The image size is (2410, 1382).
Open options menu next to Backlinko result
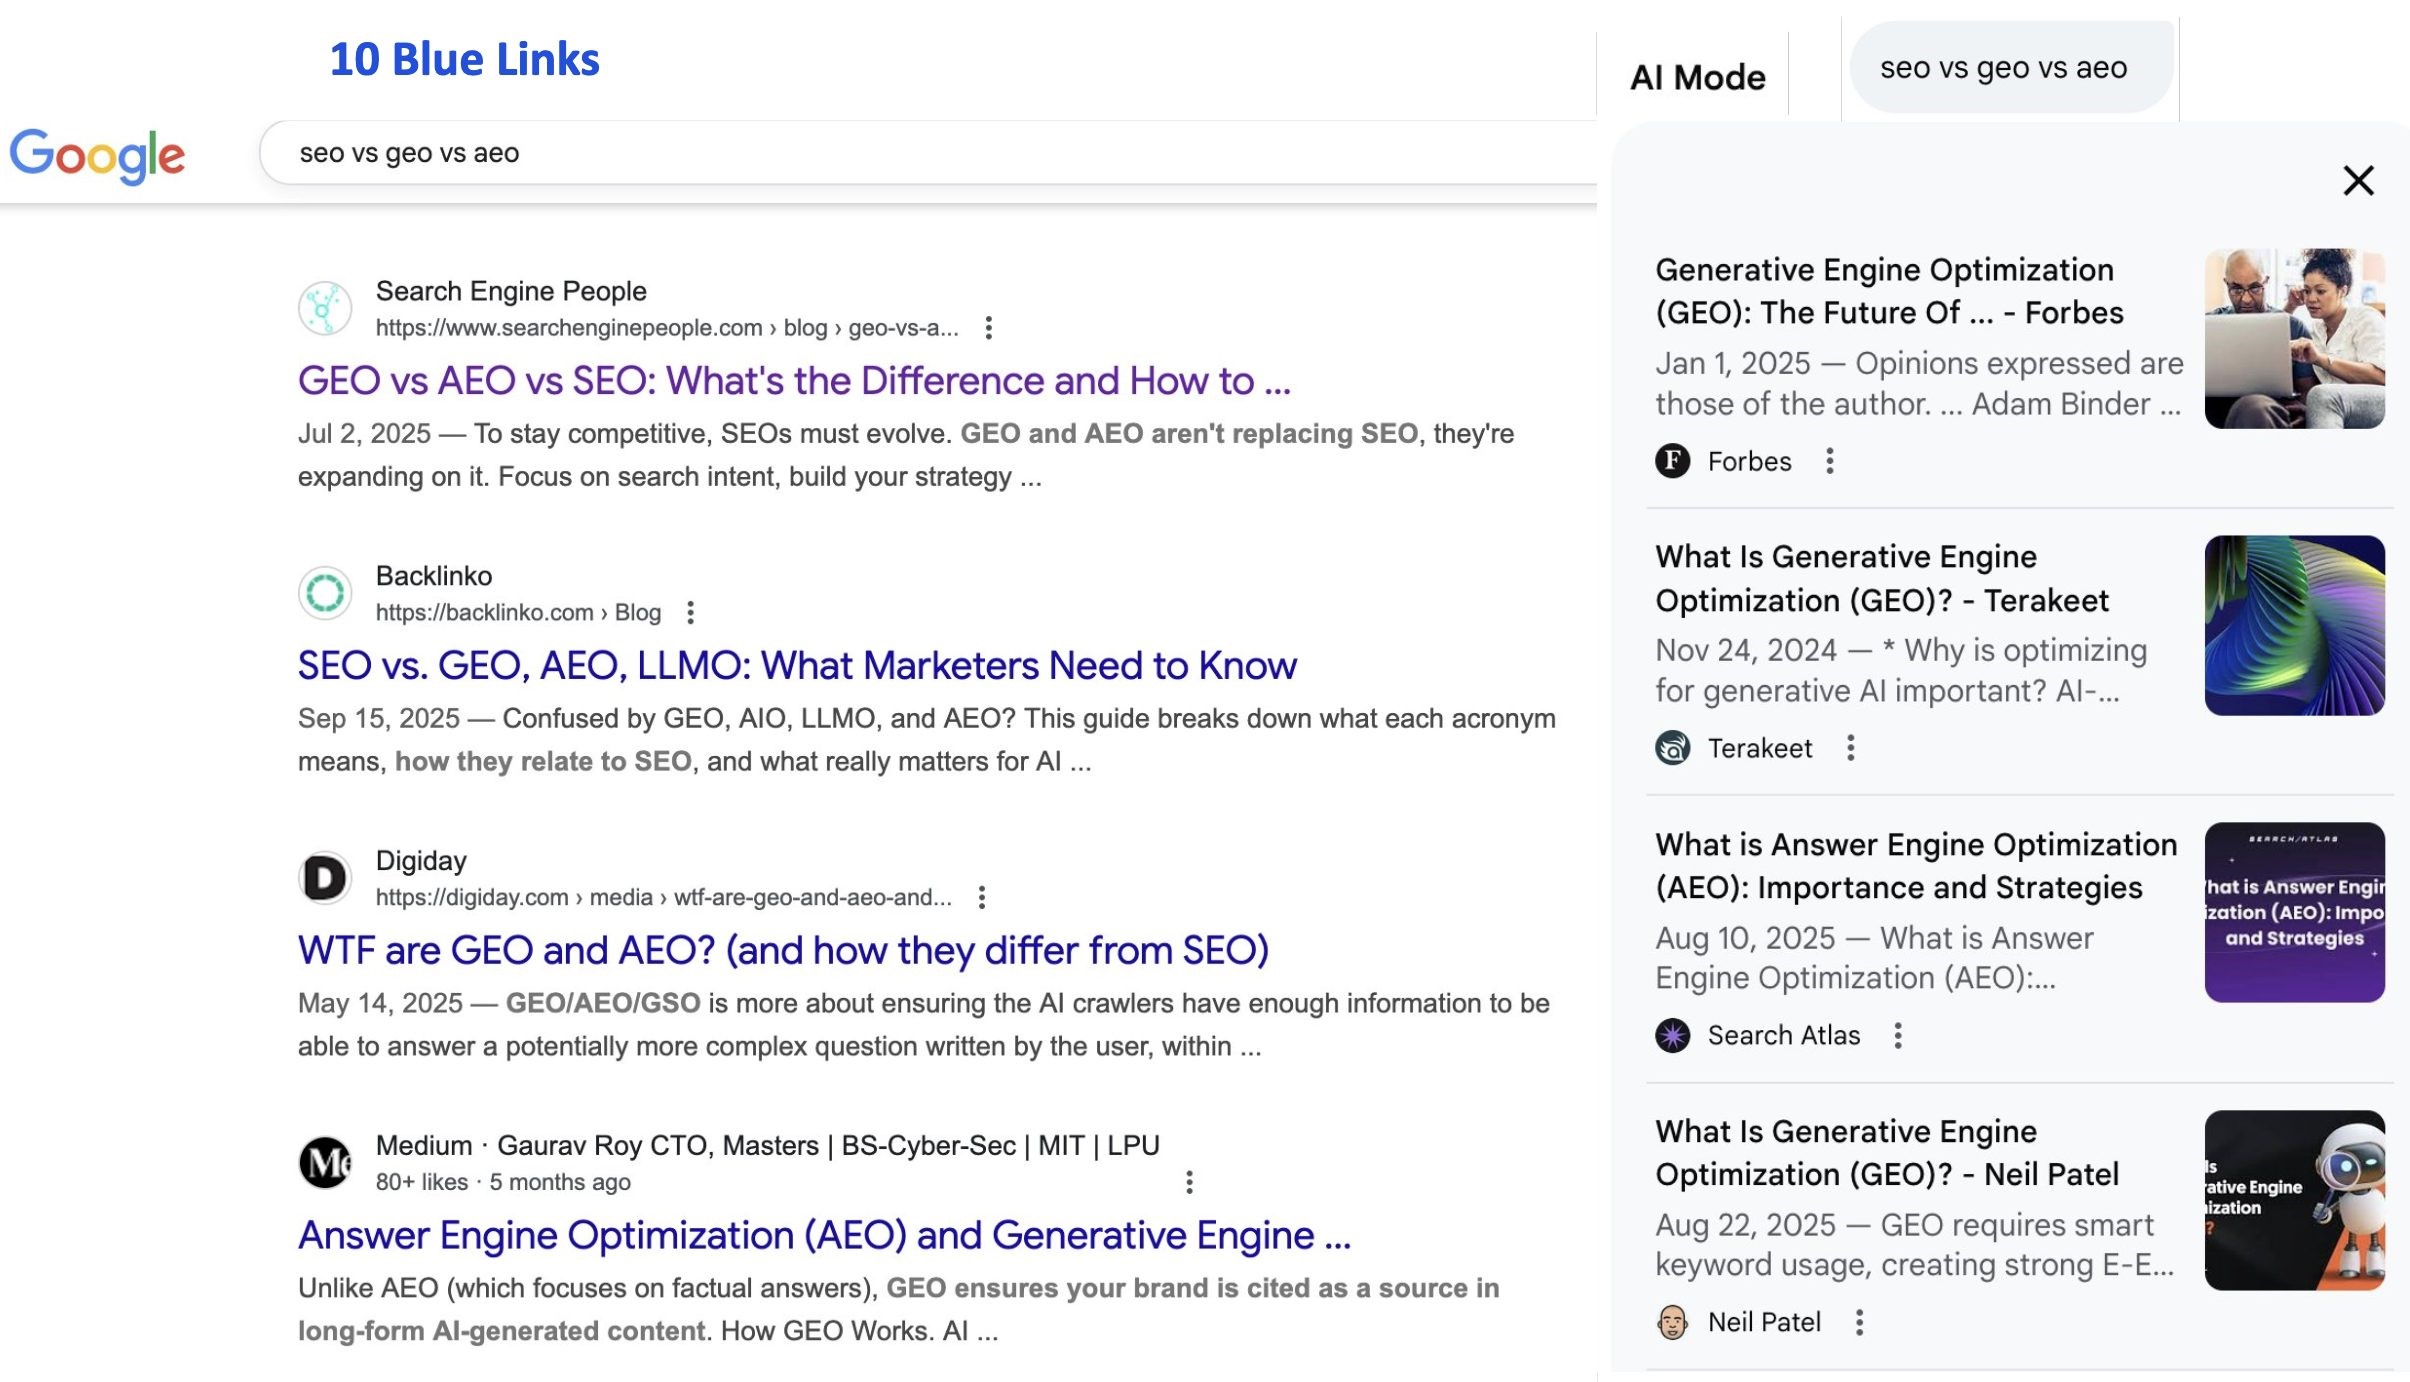pyautogui.click(x=692, y=611)
